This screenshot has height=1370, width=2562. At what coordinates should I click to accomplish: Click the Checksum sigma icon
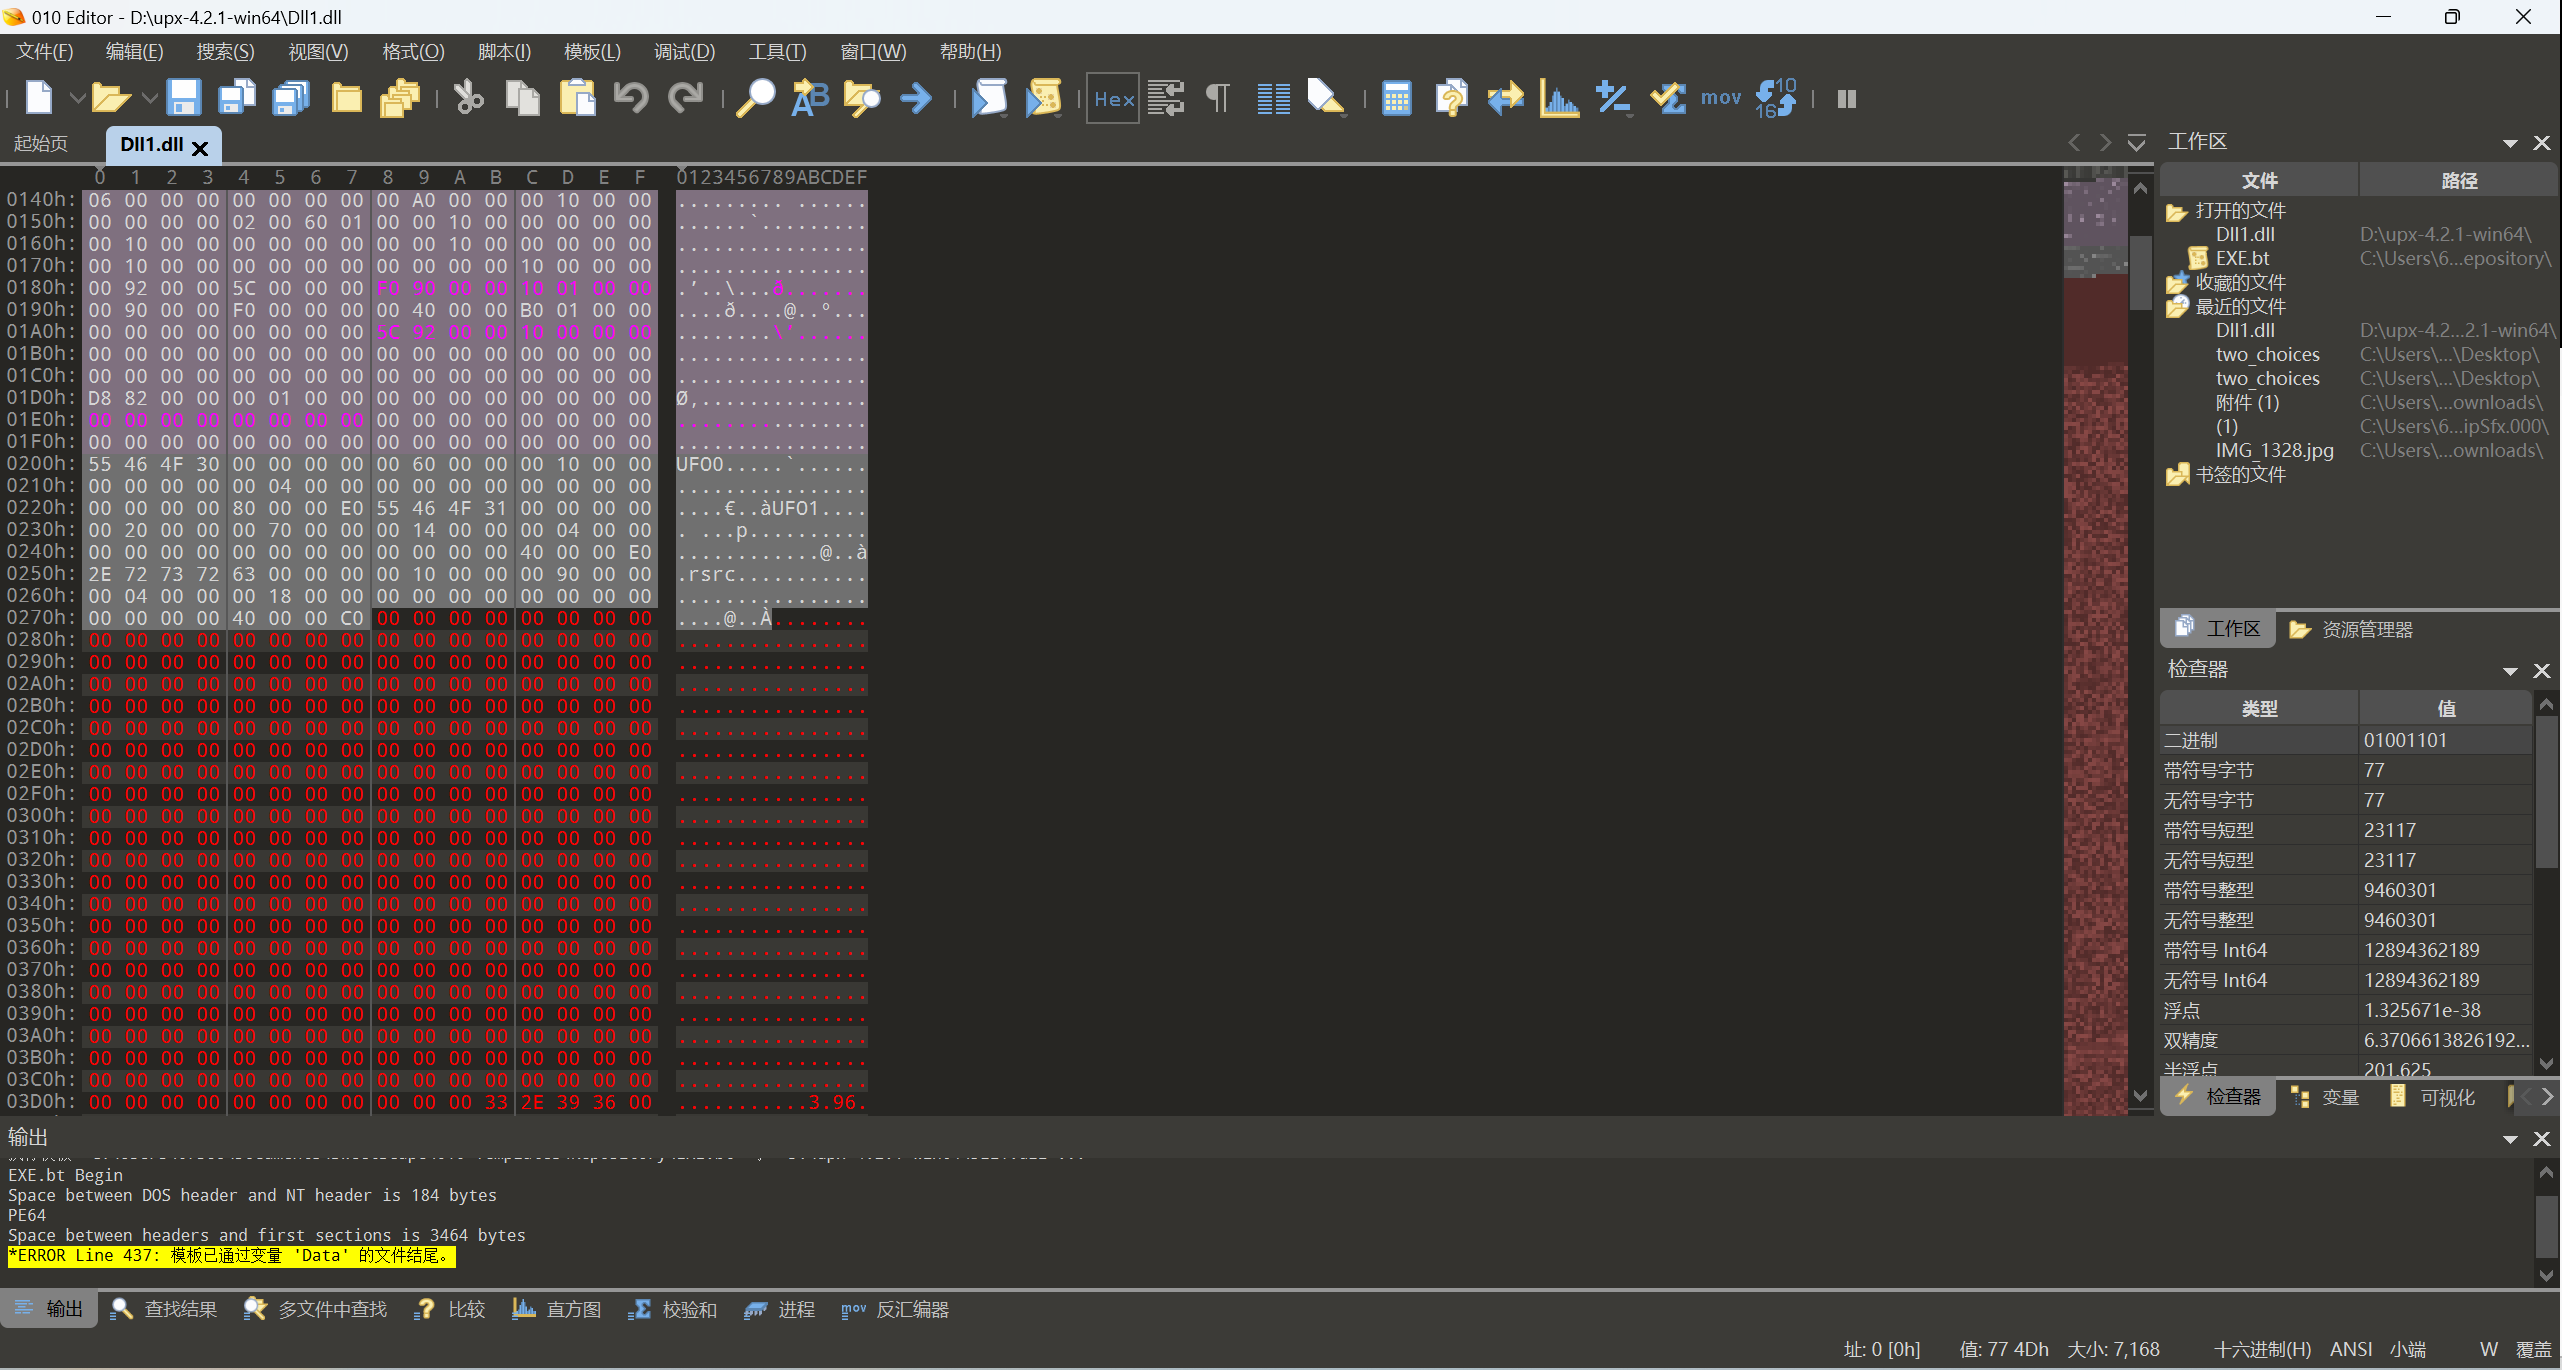(x=1667, y=98)
